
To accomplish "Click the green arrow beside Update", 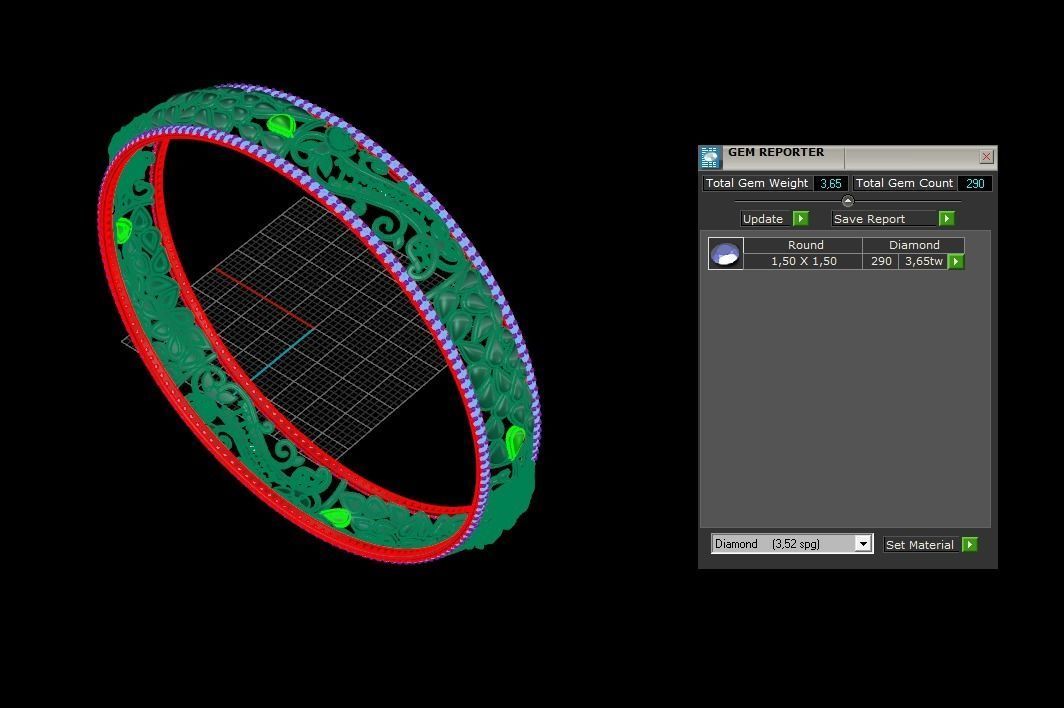I will [x=801, y=219].
